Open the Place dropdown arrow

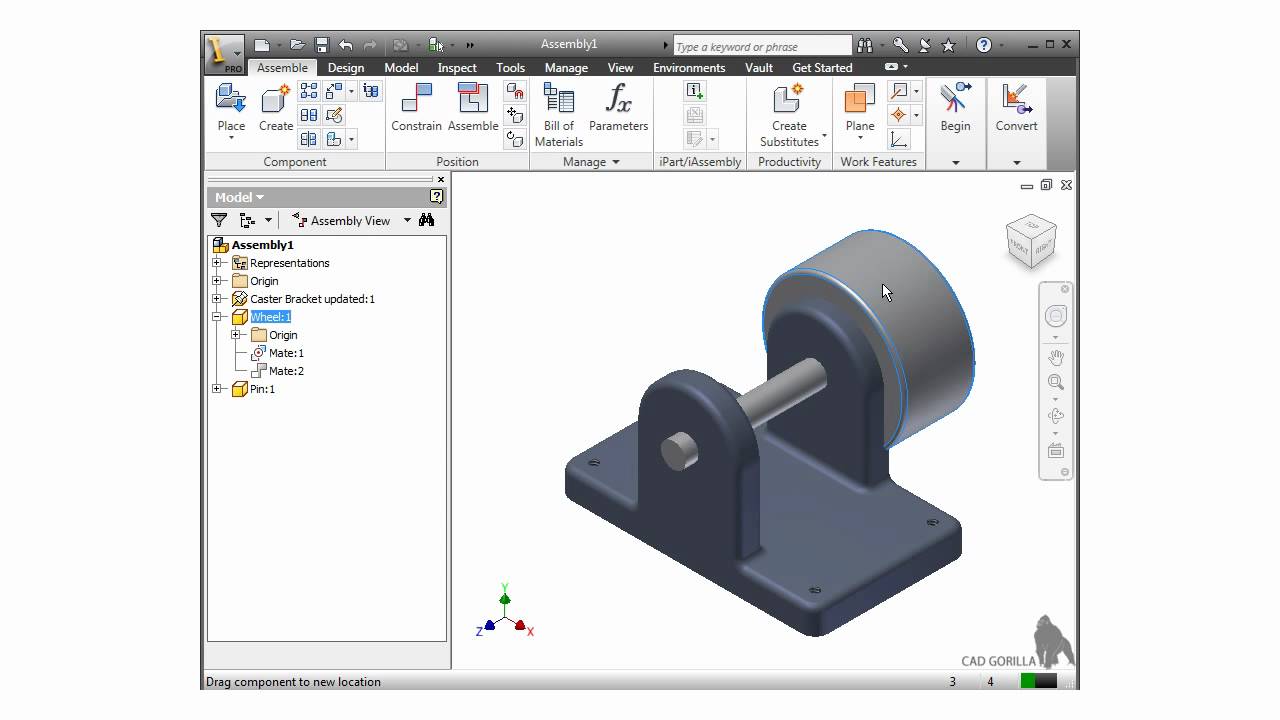[231, 138]
